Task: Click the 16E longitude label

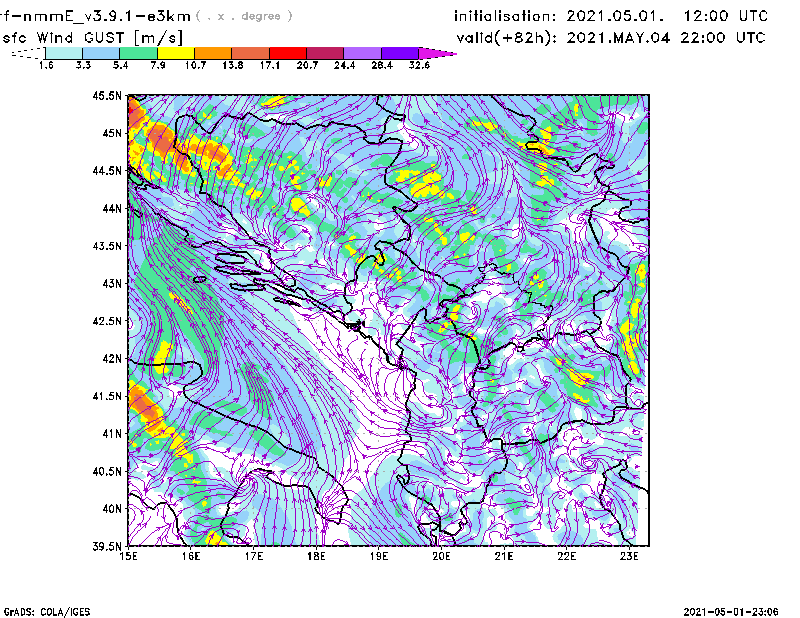Action: [191, 556]
